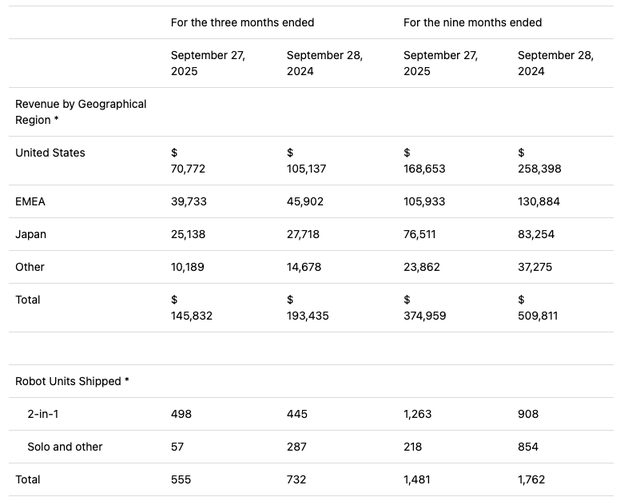Viewport: 640px width, 497px height.
Task: Select the 'For the three months ended' header
Action: point(242,22)
